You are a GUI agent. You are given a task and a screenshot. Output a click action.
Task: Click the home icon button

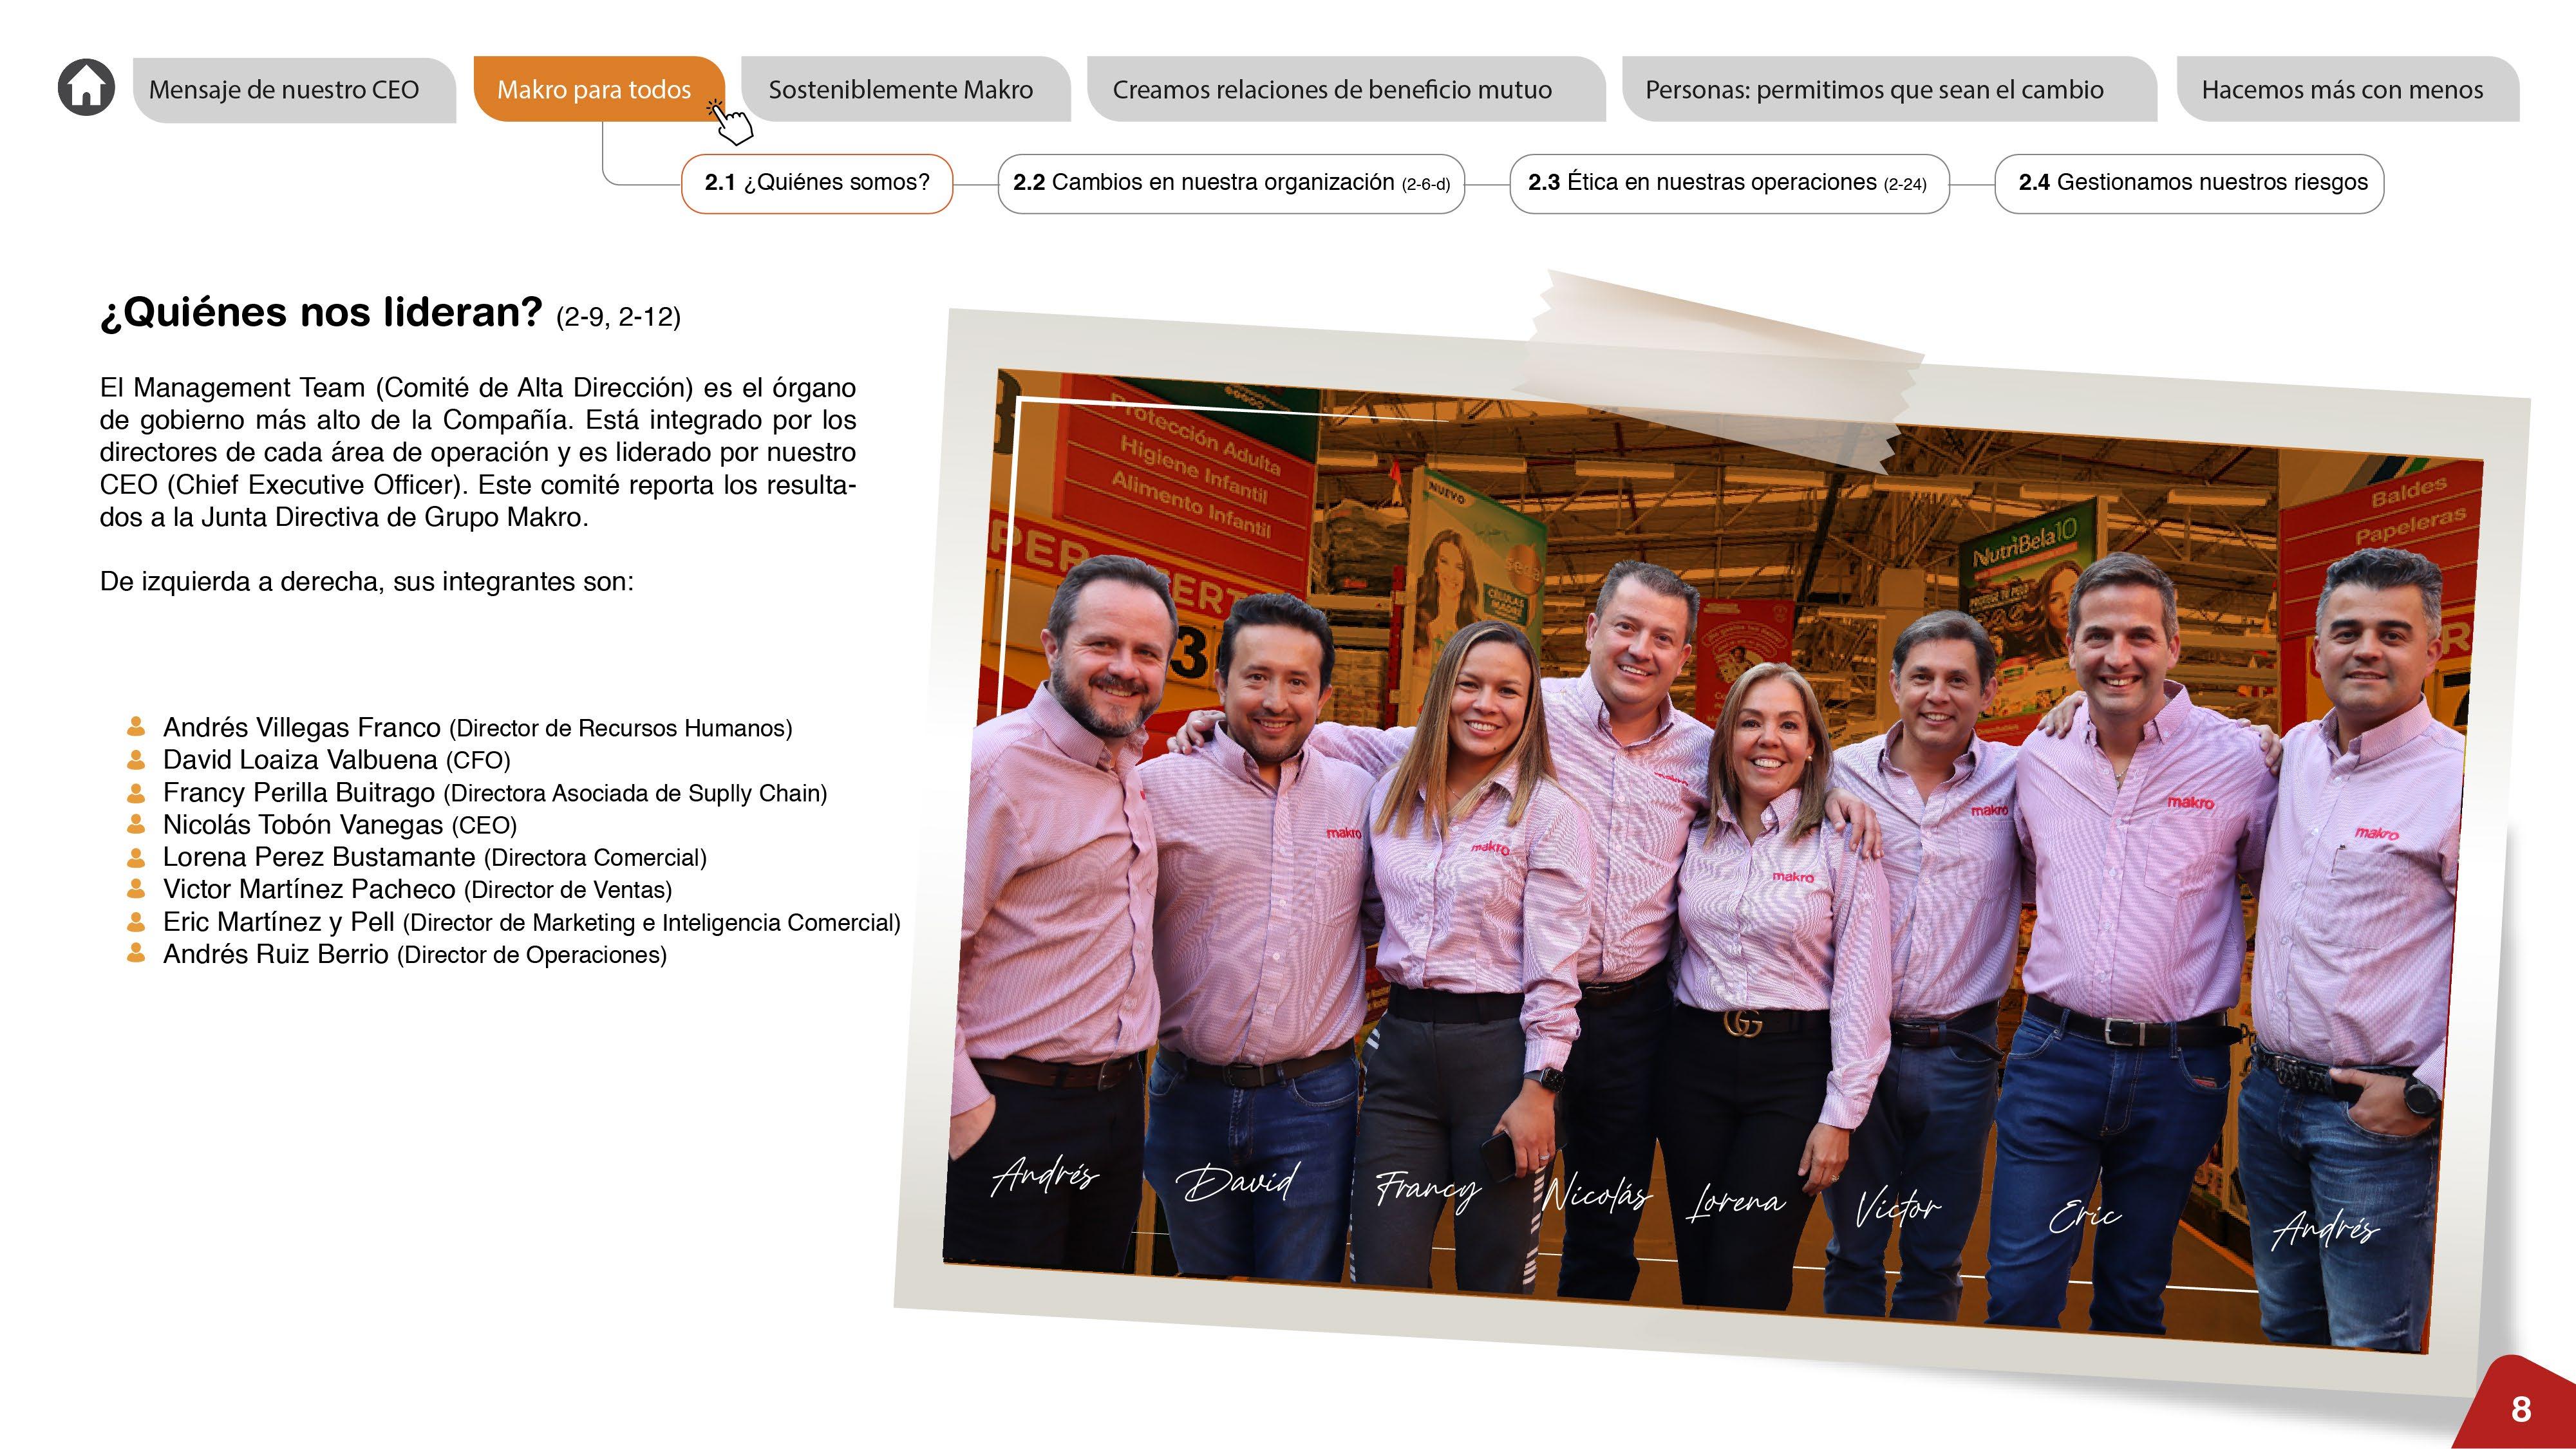tap(86, 88)
